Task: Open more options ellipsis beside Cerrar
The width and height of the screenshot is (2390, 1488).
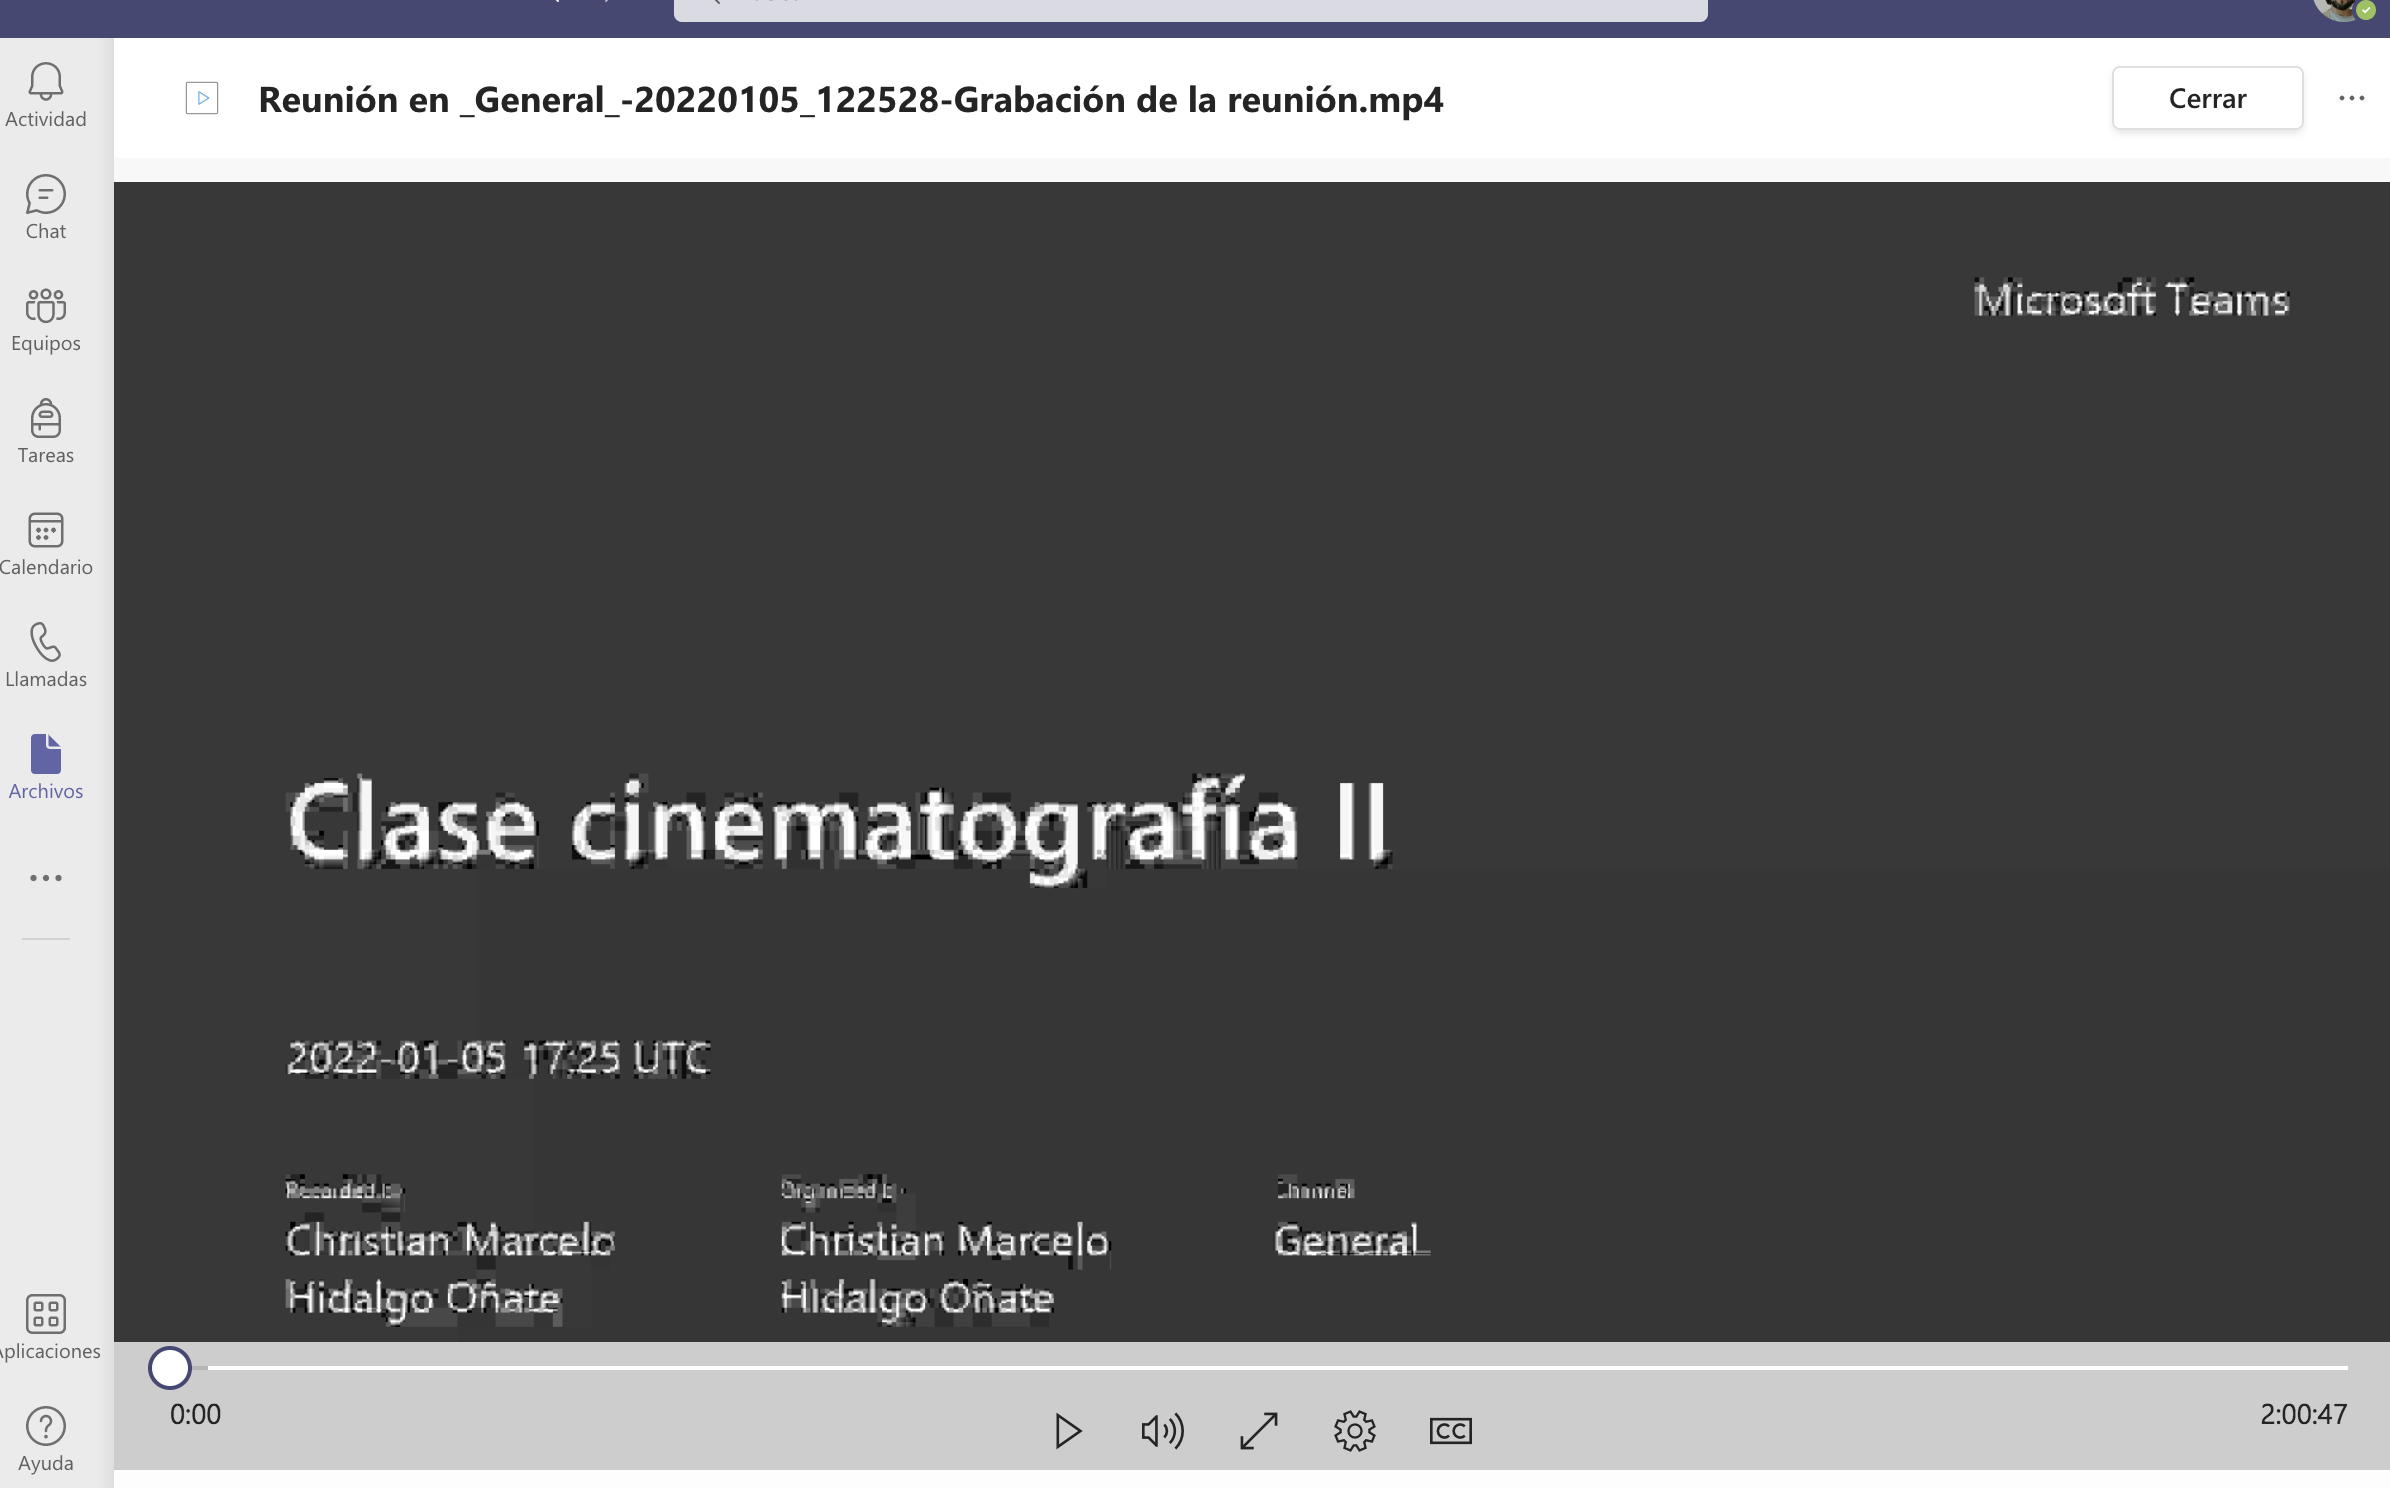Action: tap(2351, 98)
